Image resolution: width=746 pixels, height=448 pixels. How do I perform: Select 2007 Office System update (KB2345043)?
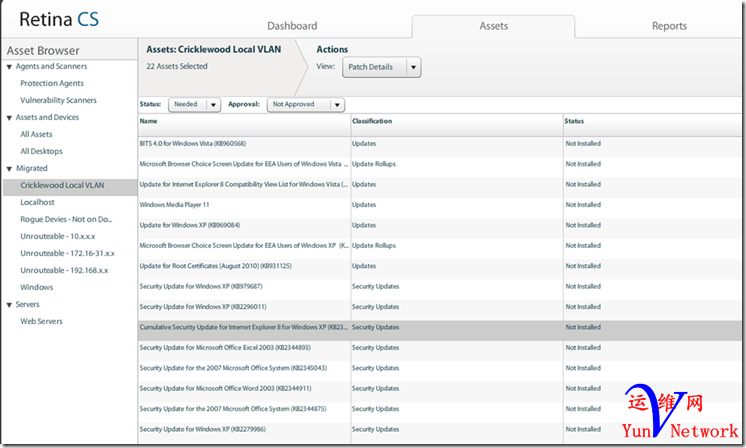click(x=440, y=369)
